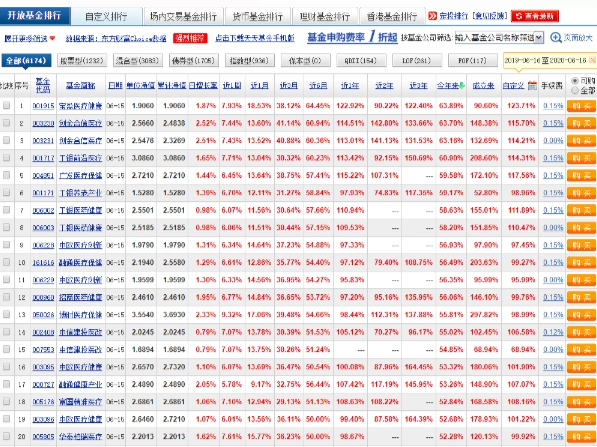Image resolution: width=597 pixels, height=447 pixels.
Task: Select the 全部(6174) filter button
Action: pos(26,60)
